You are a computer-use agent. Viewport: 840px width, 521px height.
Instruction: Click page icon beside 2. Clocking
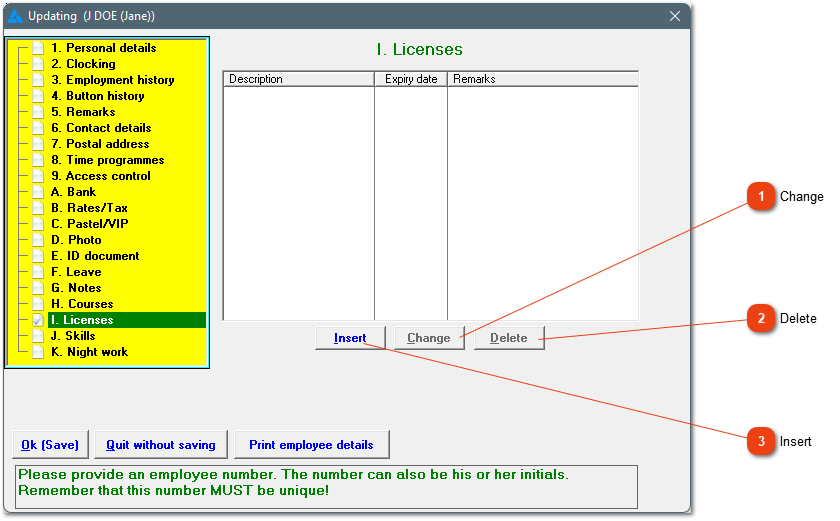[x=38, y=64]
